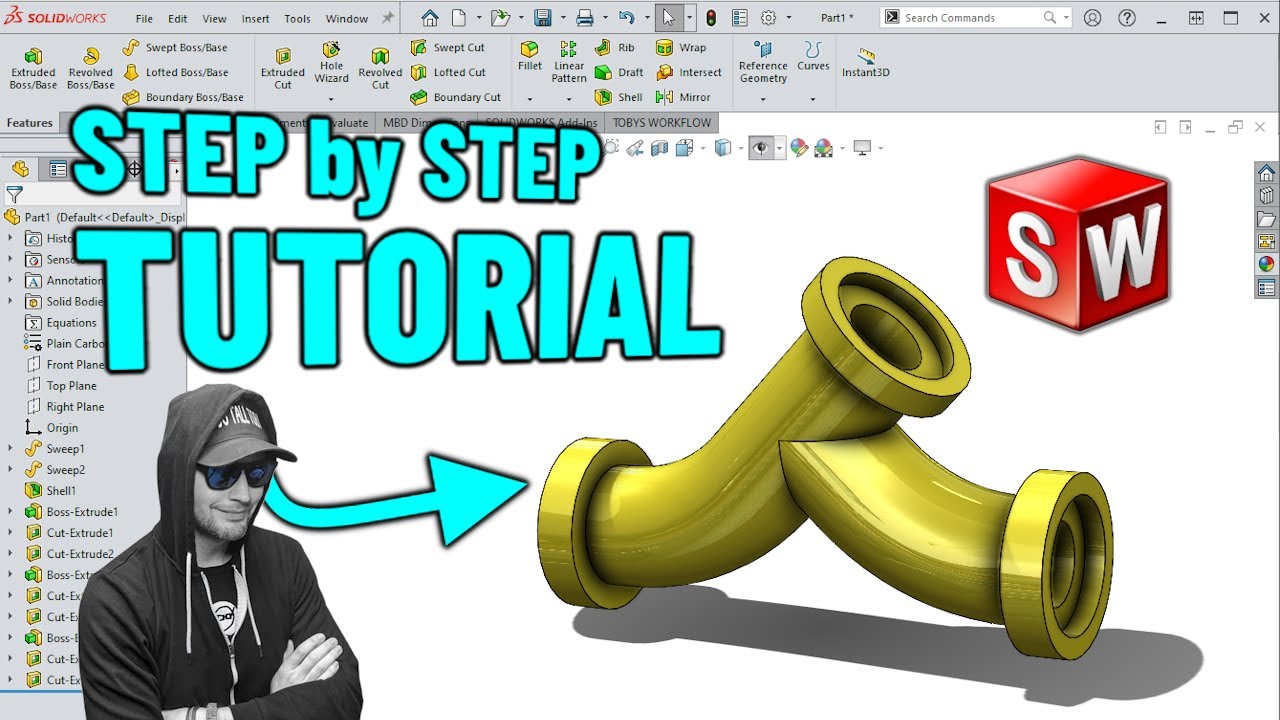Click the Extruded Boss/Base tool
Image resolution: width=1280 pixels, height=720 pixels.
point(33,68)
